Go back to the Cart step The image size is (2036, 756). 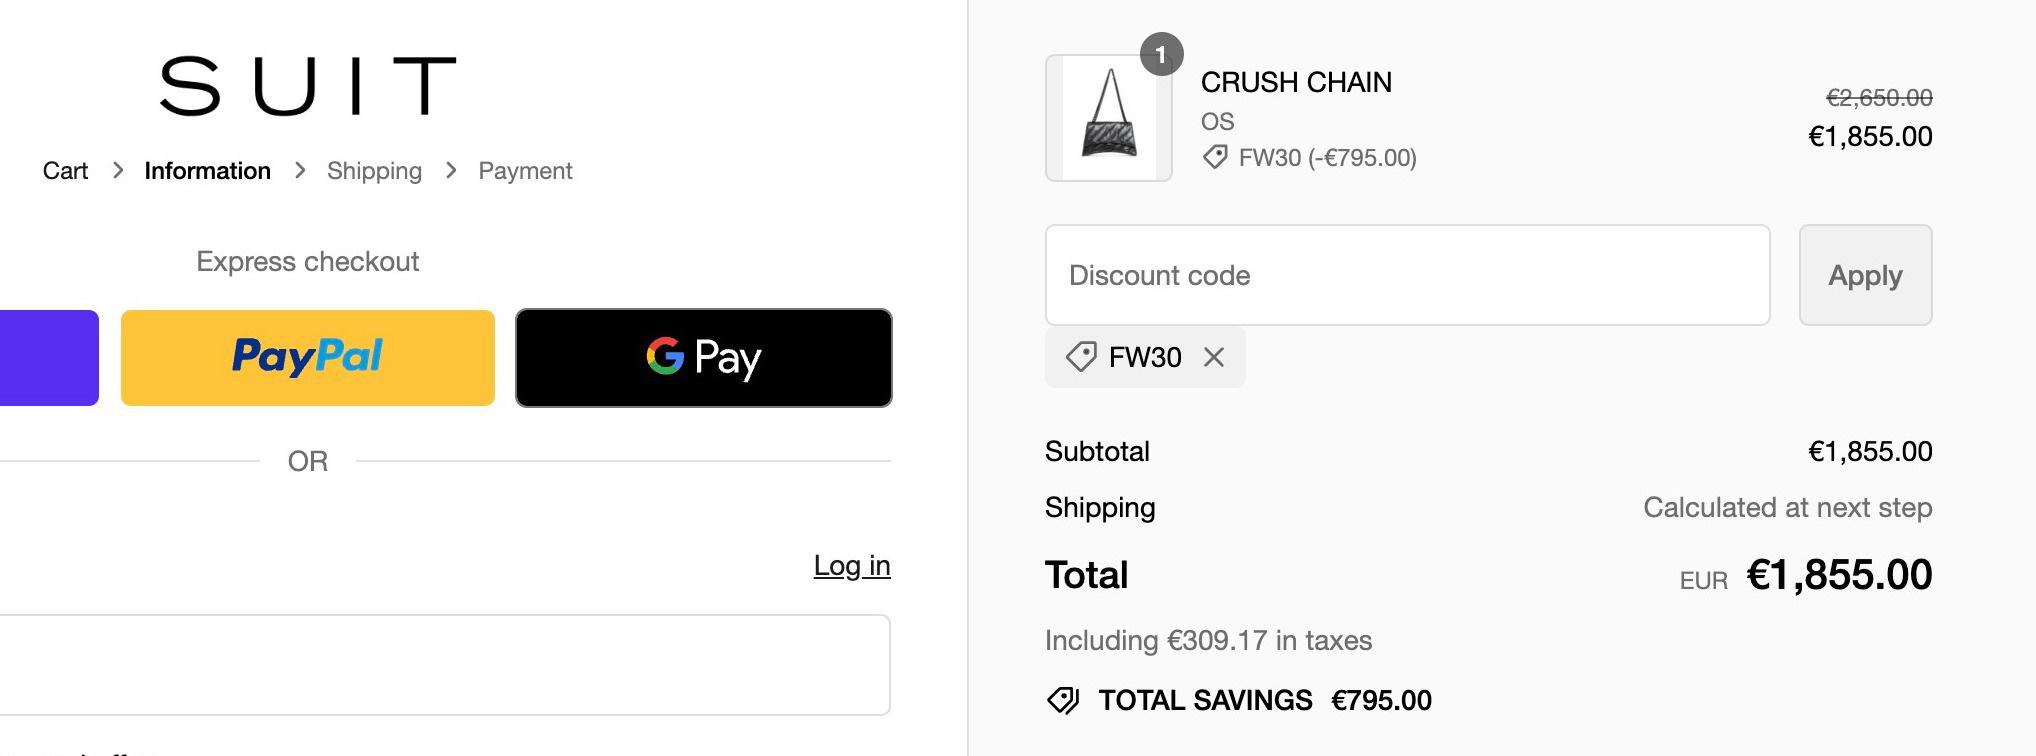point(65,171)
